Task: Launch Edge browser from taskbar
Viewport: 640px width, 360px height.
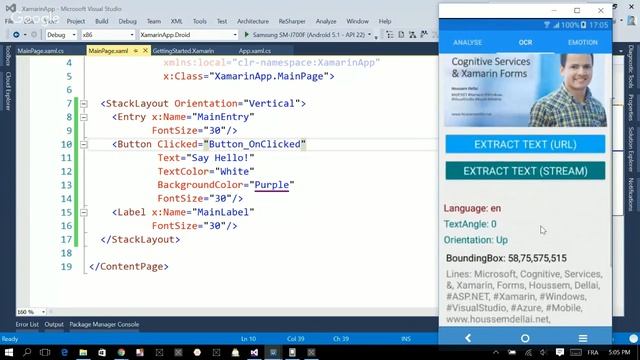Action: 64,352
